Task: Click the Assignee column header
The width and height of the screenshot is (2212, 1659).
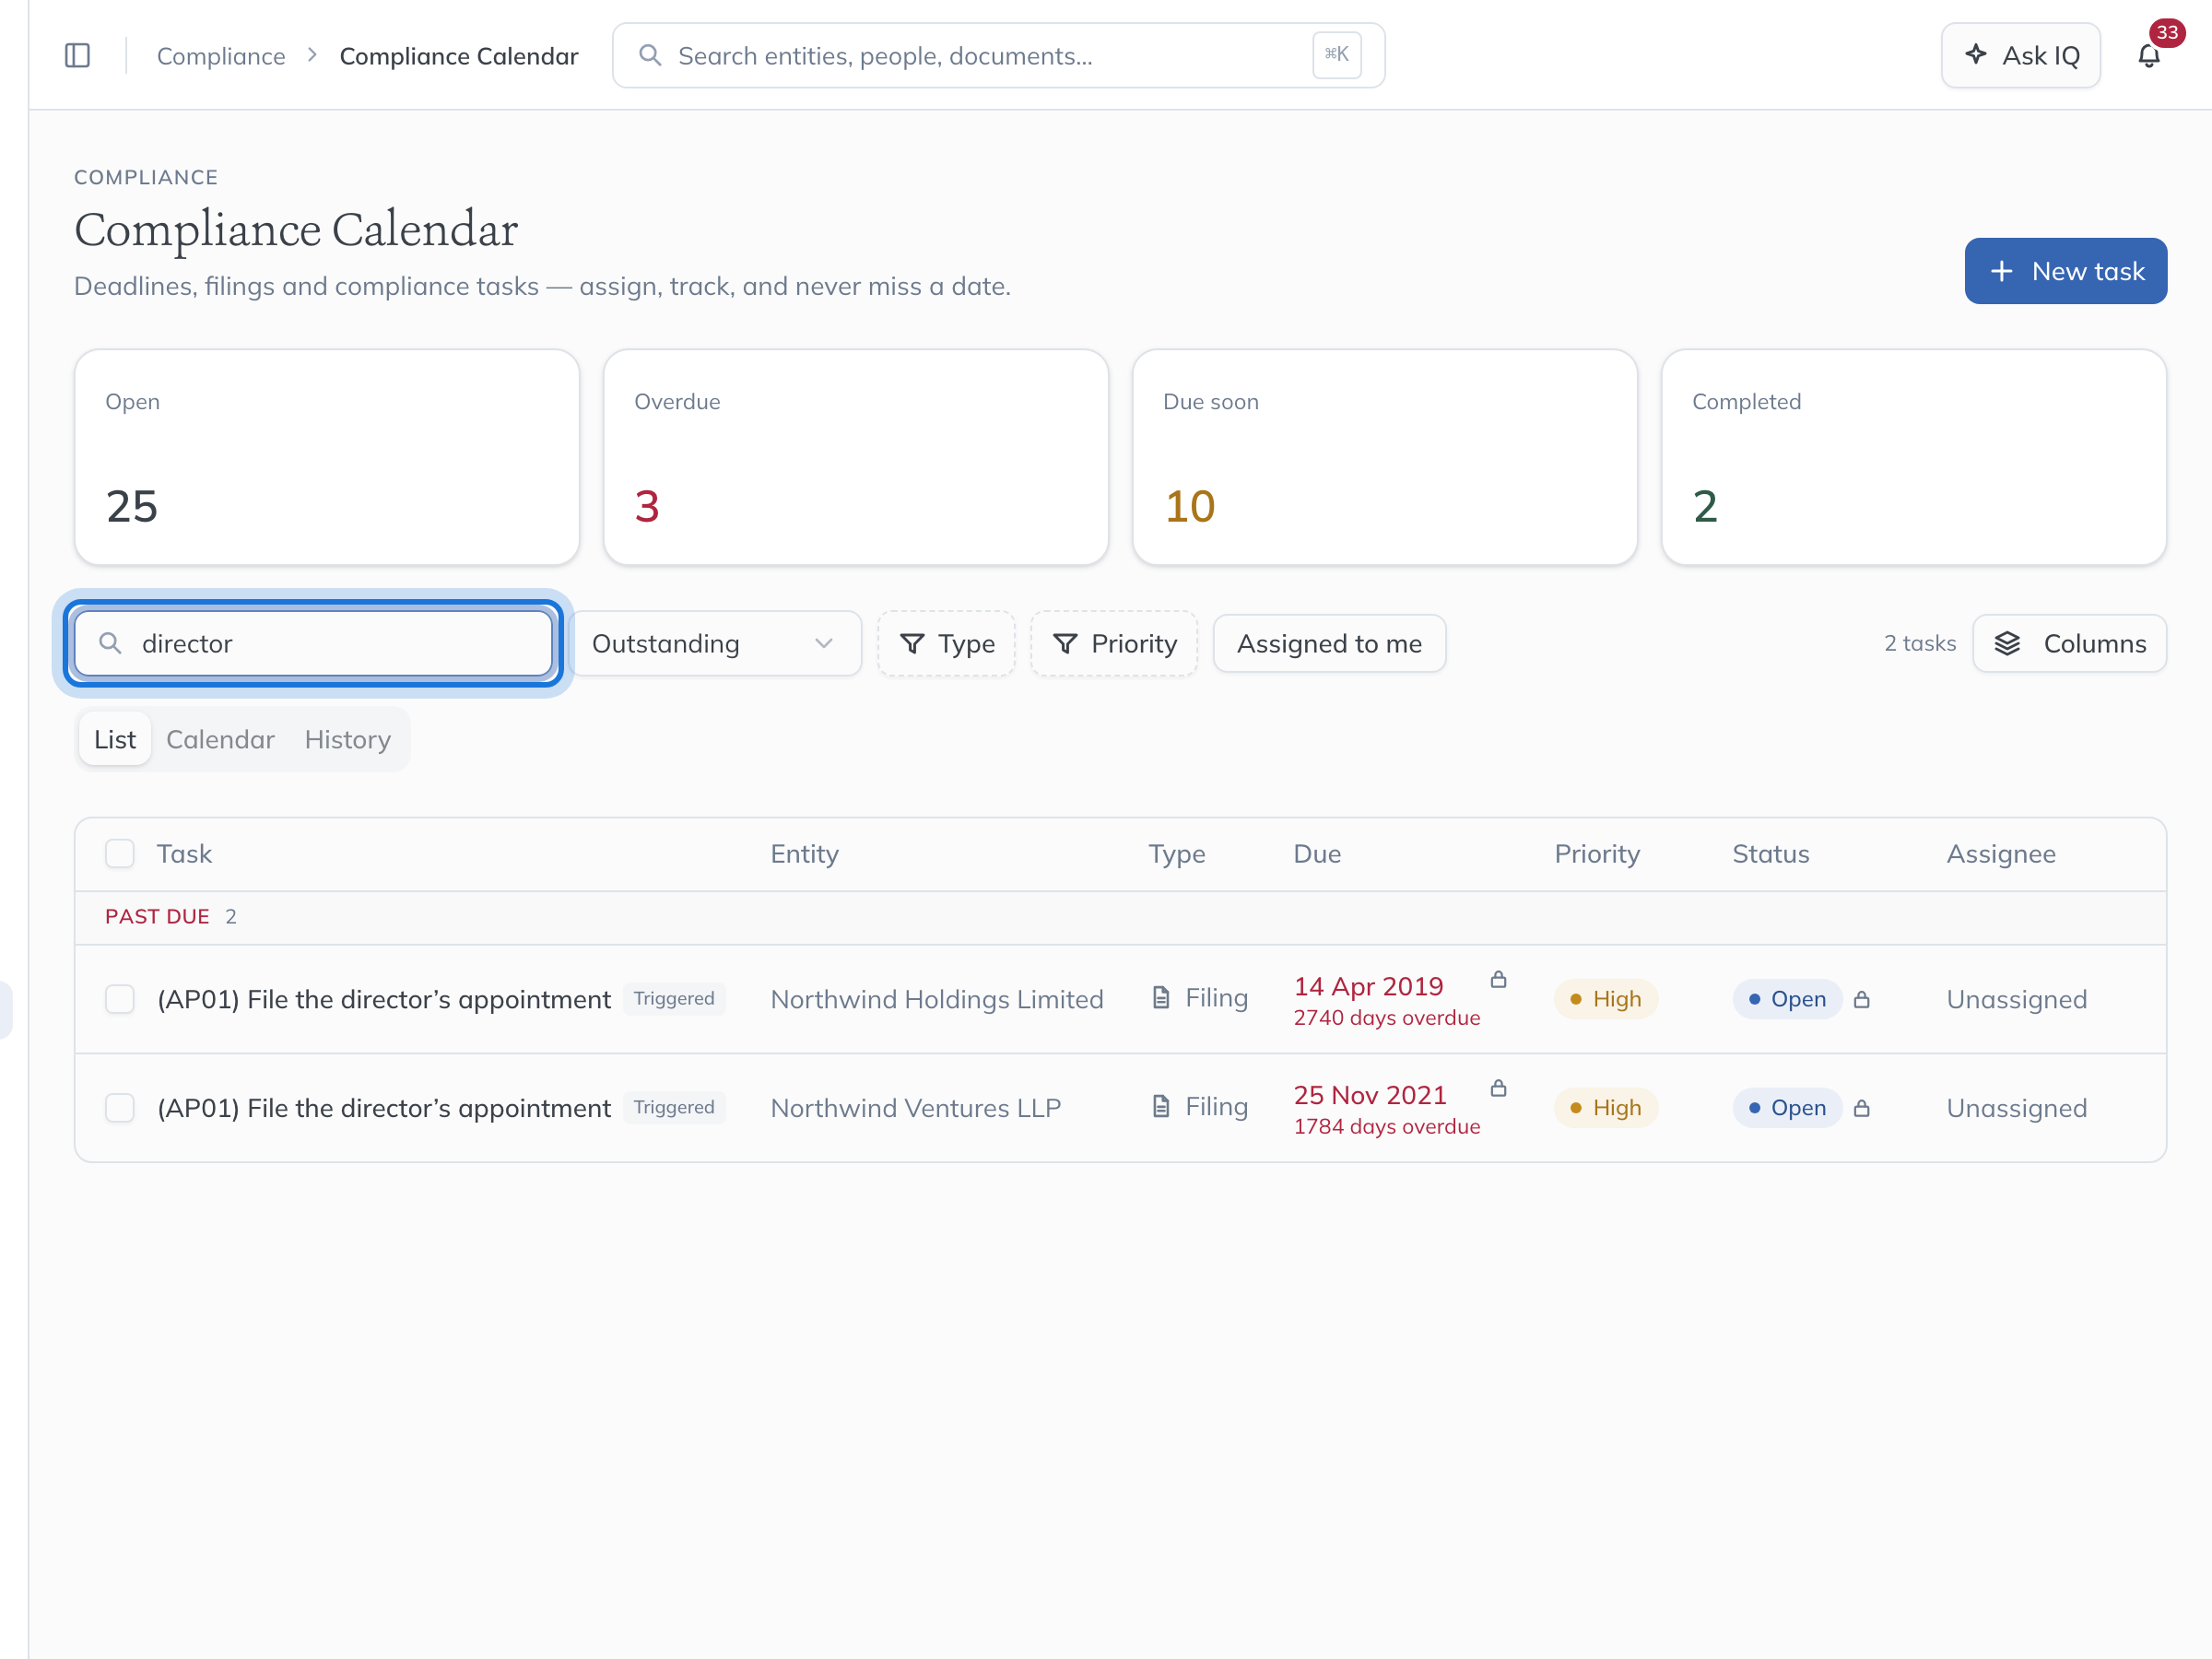Action: coord(2000,854)
